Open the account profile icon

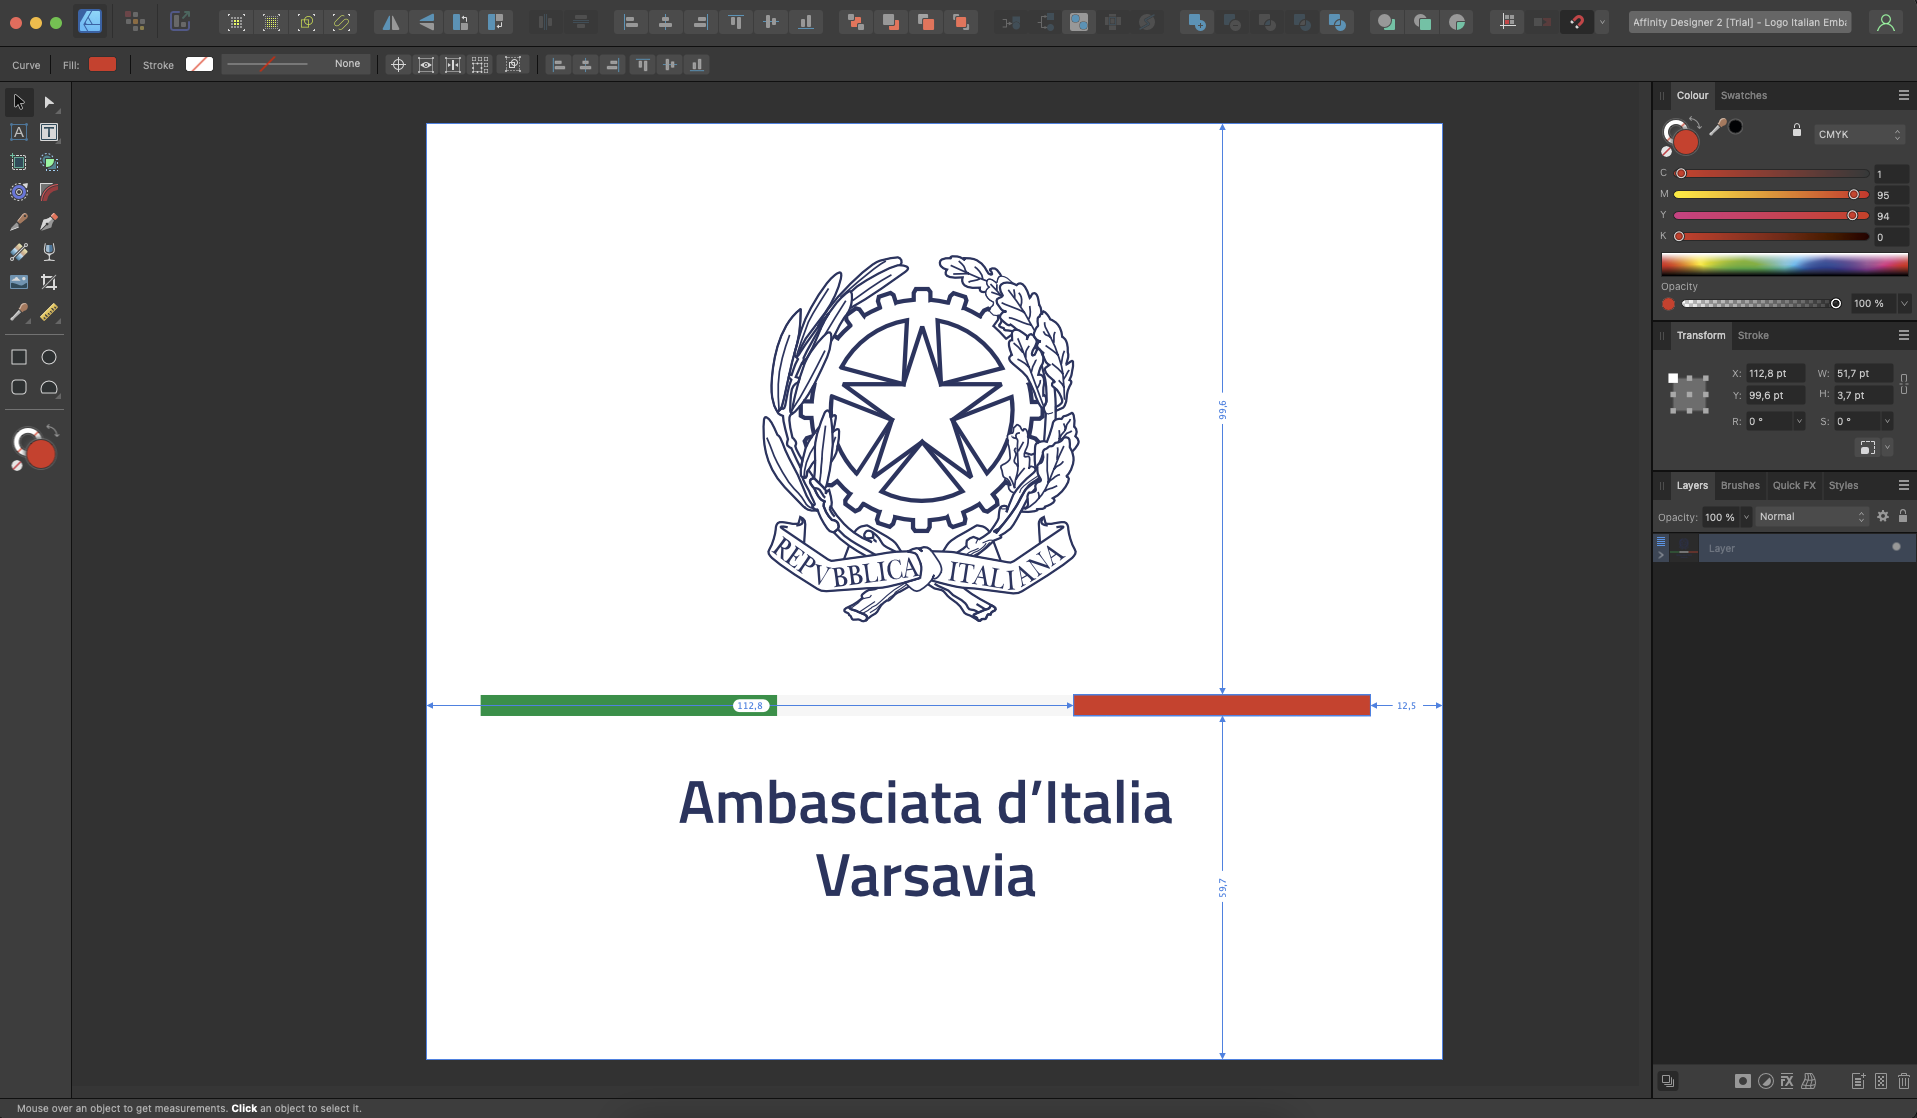[1886, 22]
